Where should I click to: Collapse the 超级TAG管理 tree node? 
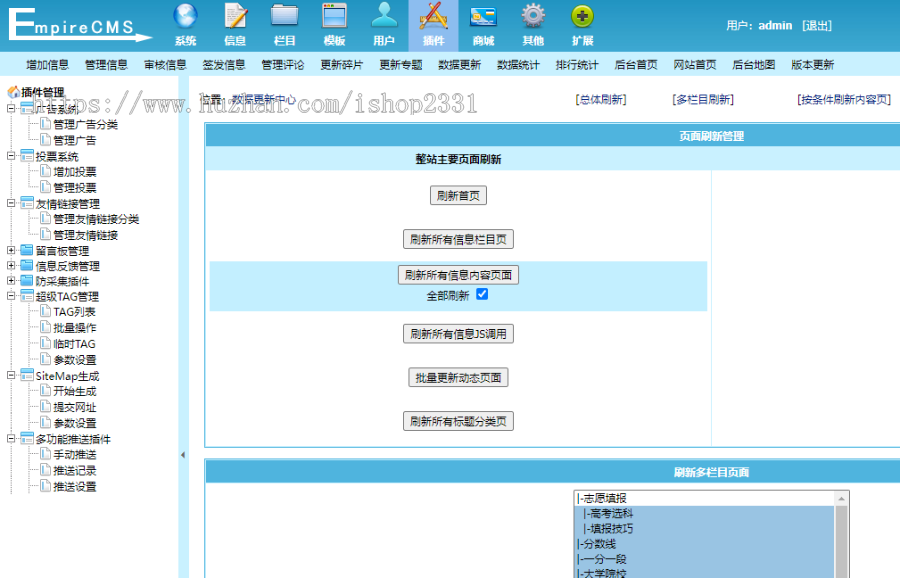[x=11, y=296]
